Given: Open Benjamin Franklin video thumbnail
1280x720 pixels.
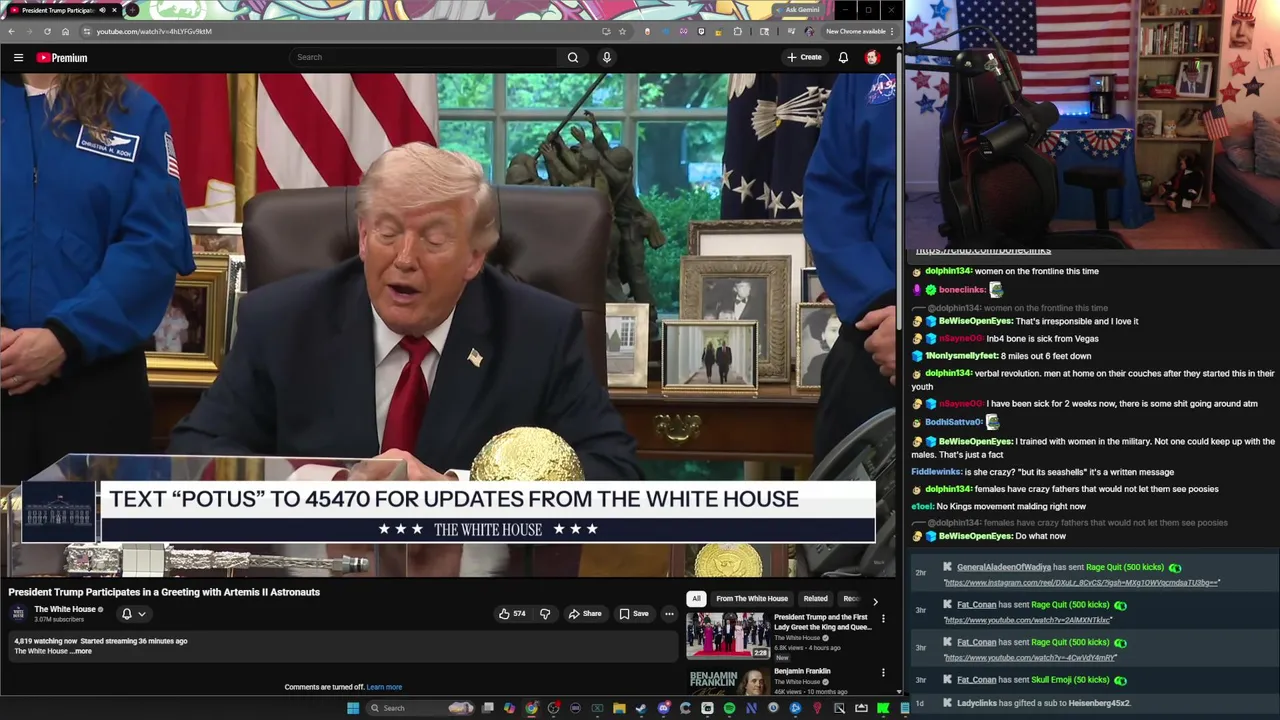Looking at the screenshot, I should point(727,682).
